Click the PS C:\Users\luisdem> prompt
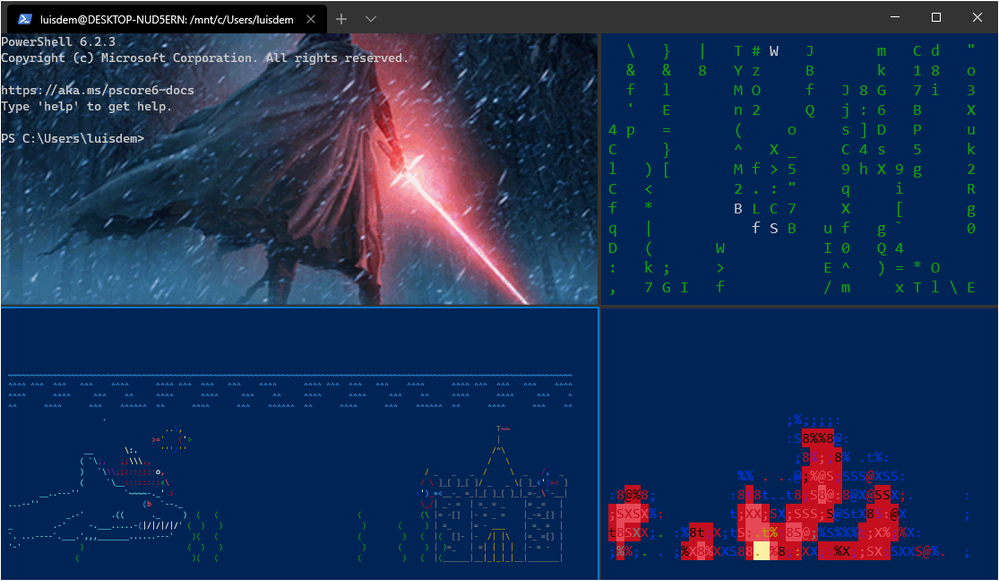Image resolution: width=999 pixels, height=581 pixels. coord(73,138)
